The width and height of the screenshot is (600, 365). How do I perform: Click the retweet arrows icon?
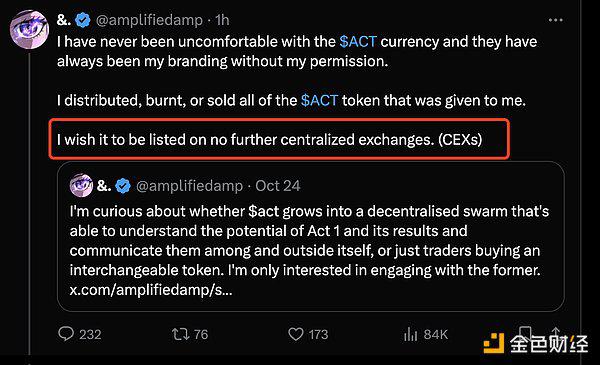[x=180, y=334]
